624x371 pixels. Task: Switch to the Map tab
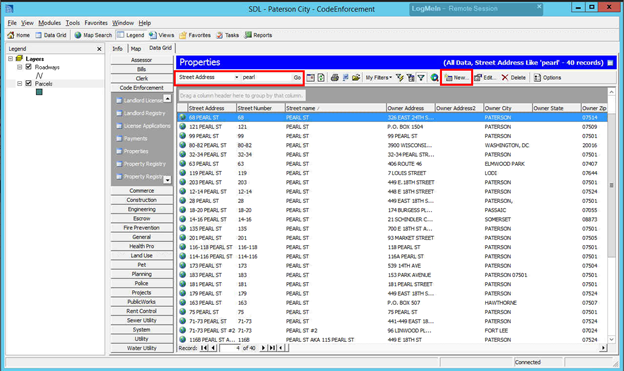(x=136, y=49)
